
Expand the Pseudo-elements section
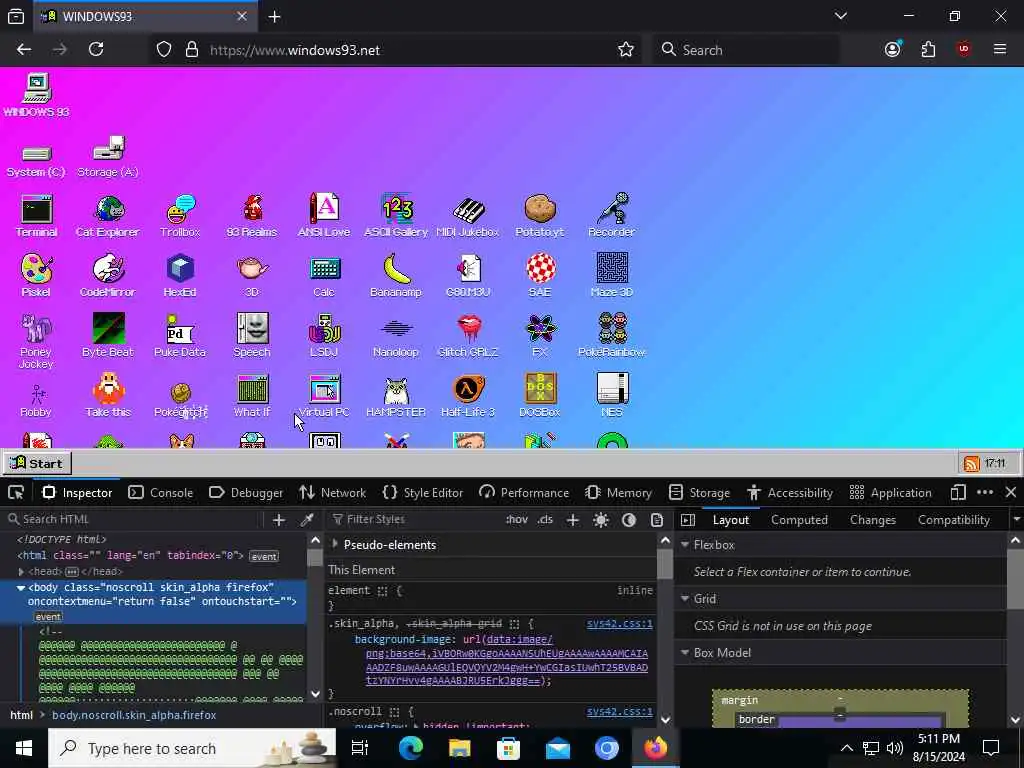335,544
